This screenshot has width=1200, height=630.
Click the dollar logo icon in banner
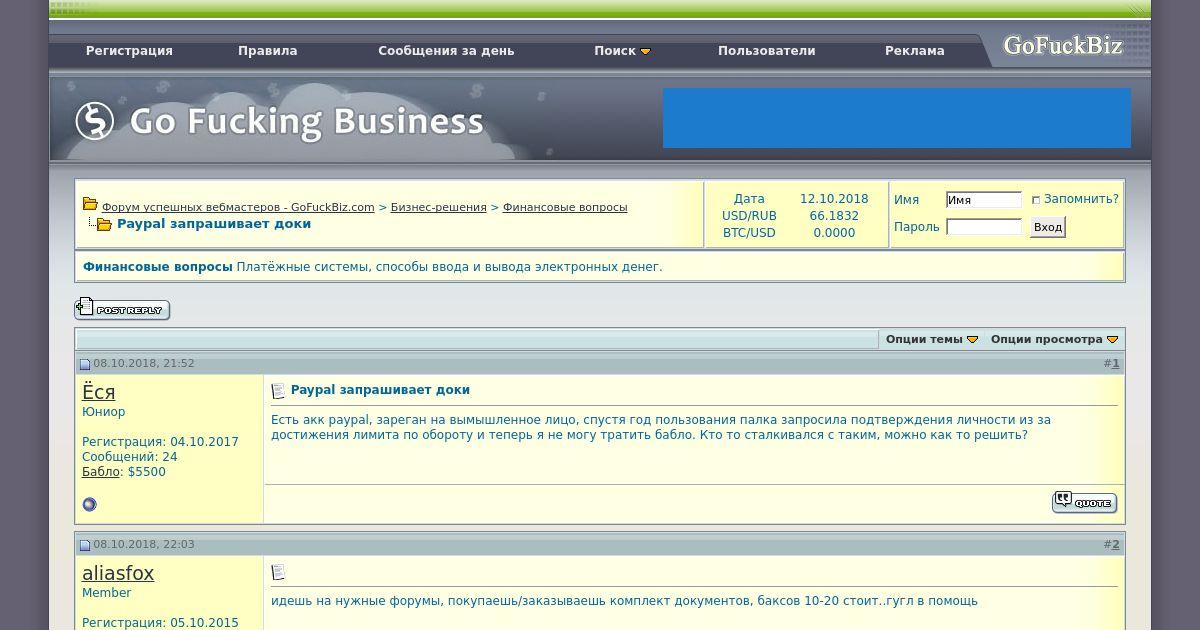point(95,121)
